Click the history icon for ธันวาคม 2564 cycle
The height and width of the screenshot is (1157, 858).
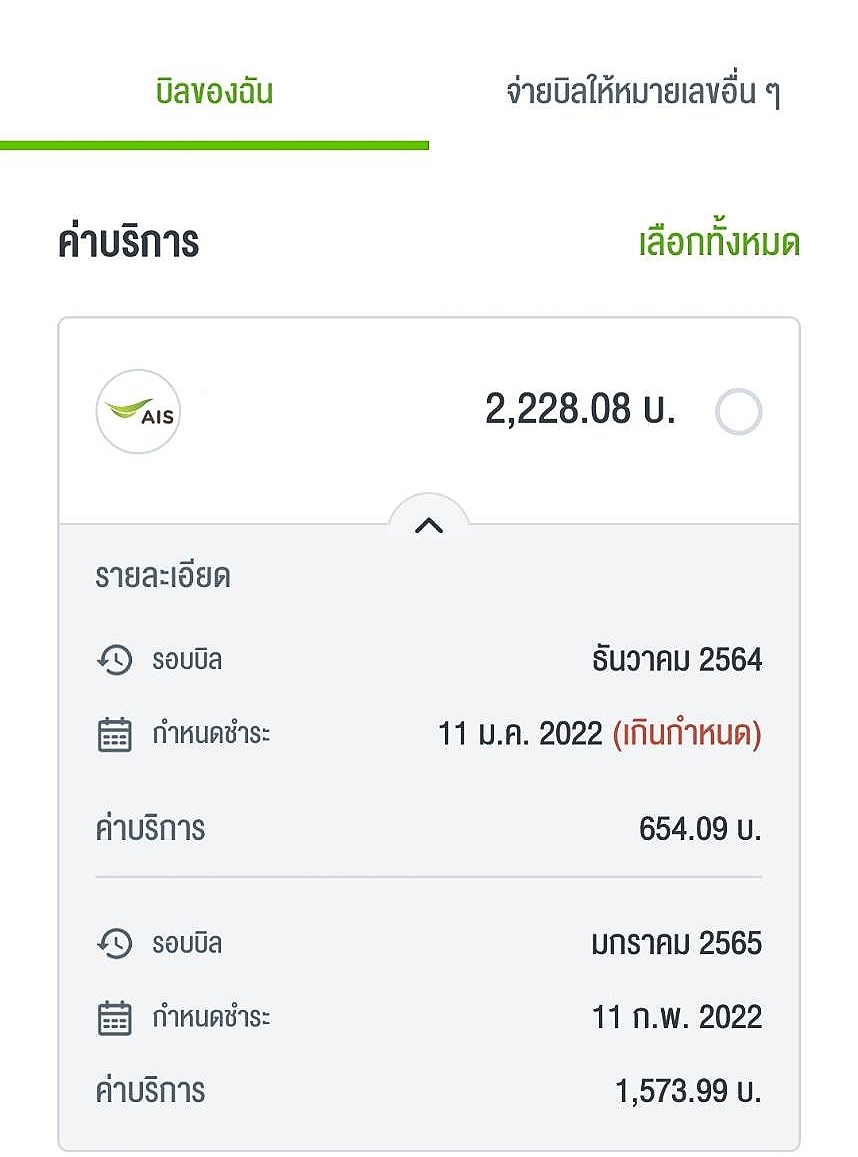coord(114,659)
